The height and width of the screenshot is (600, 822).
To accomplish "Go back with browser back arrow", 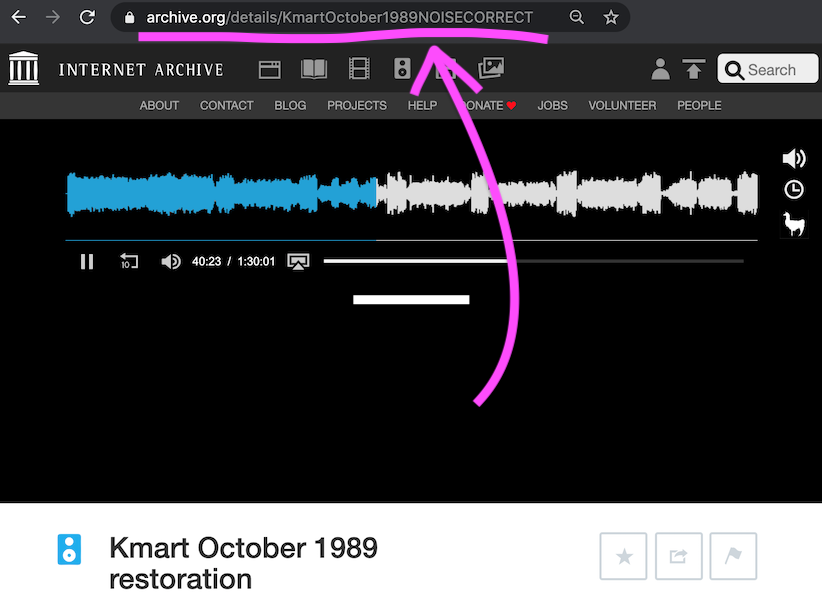I will [19, 17].
